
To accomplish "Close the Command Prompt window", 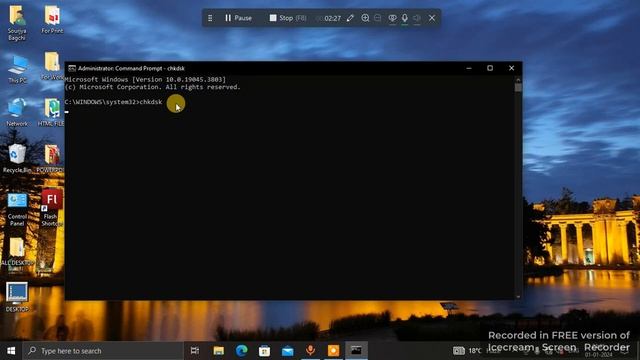I will [511, 68].
